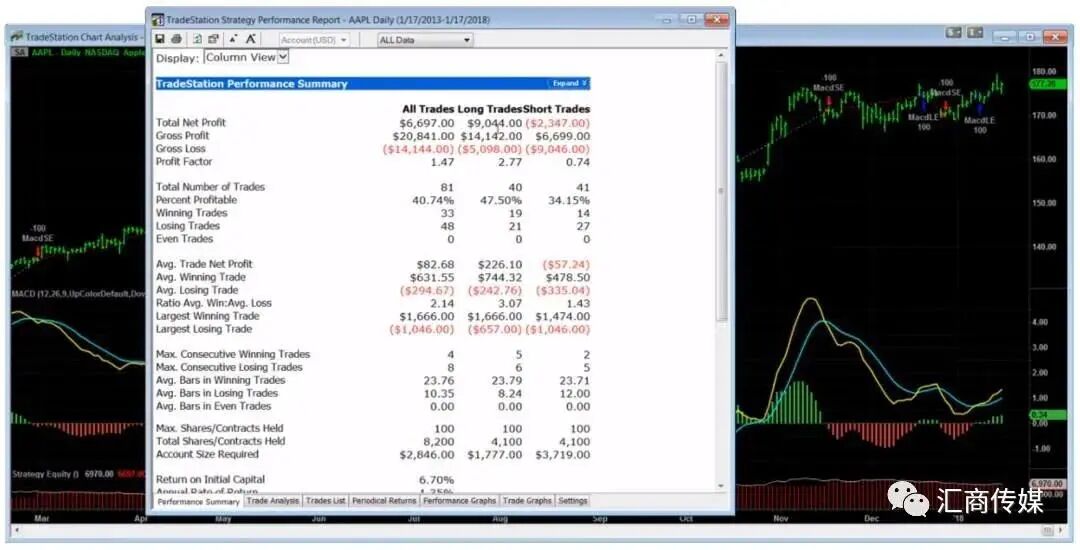
Task: Increase report font size with large A icon
Action: tap(251, 40)
